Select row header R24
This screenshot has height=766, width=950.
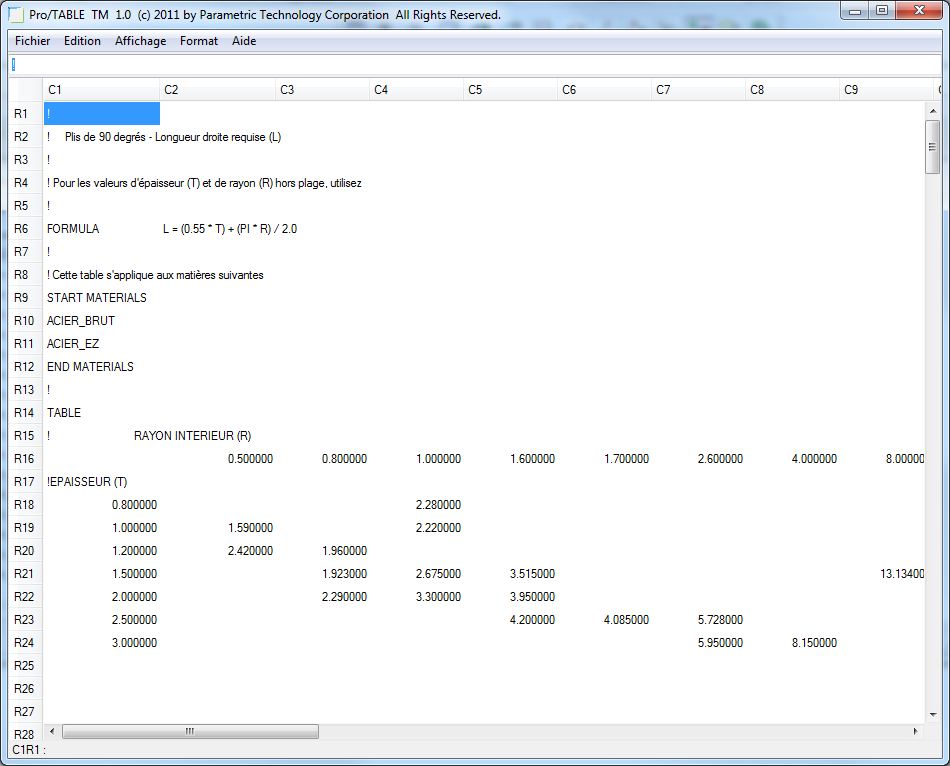point(25,642)
